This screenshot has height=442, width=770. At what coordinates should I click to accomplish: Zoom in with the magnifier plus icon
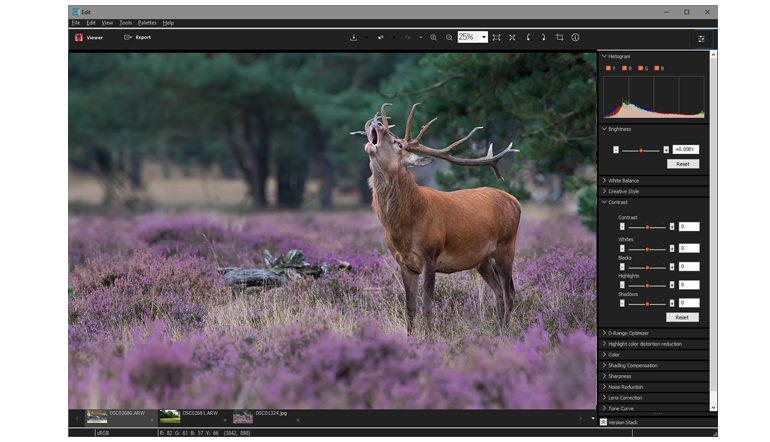point(433,37)
